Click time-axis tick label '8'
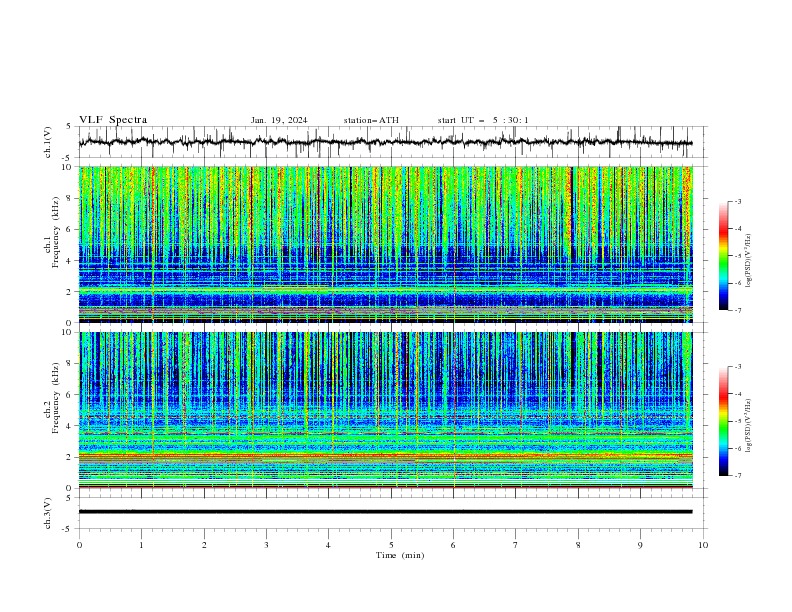The width and height of the screenshot is (792, 612). point(578,545)
